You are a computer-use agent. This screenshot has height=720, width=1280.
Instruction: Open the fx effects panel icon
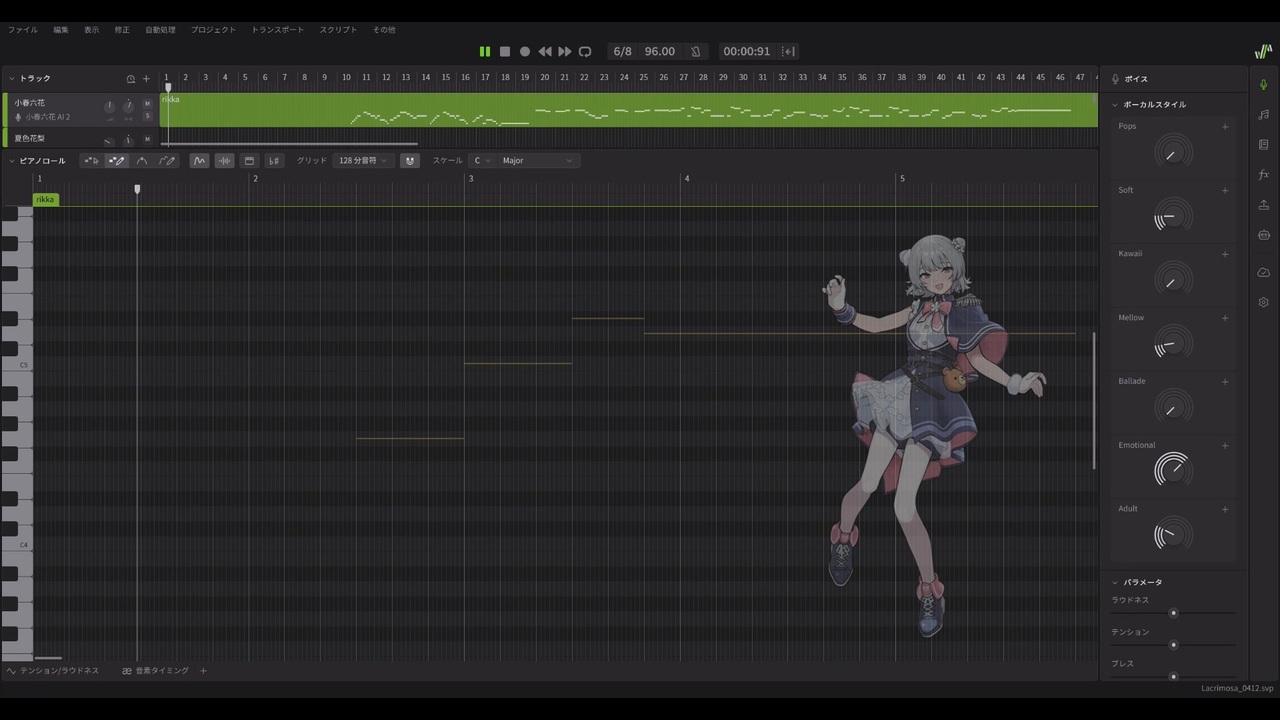(1264, 175)
